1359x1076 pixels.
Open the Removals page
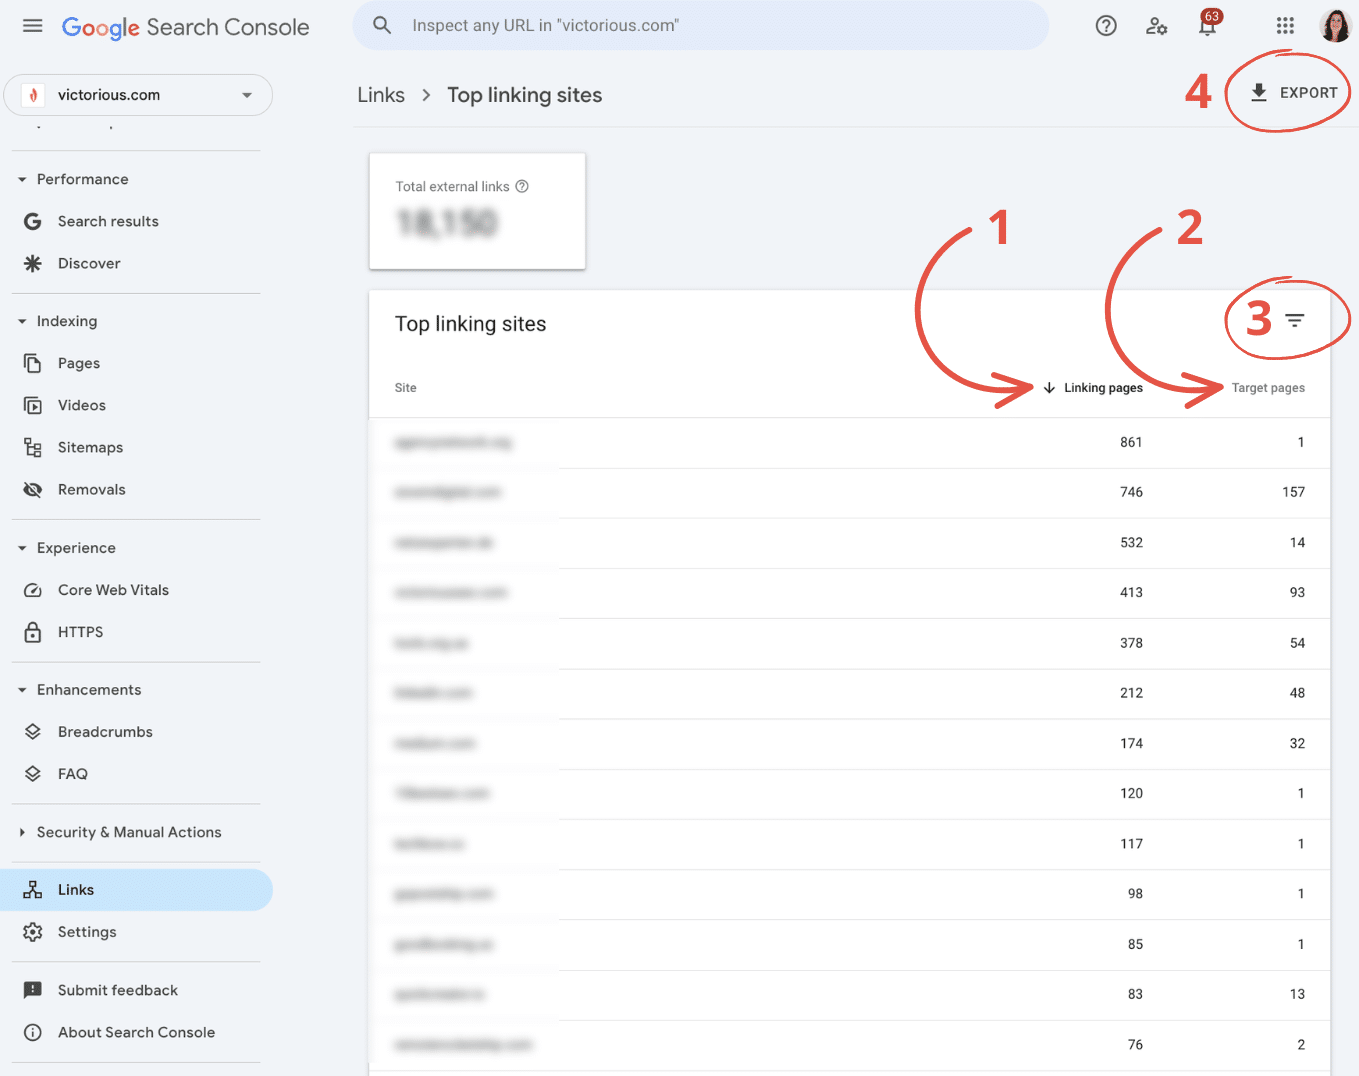click(92, 489)
